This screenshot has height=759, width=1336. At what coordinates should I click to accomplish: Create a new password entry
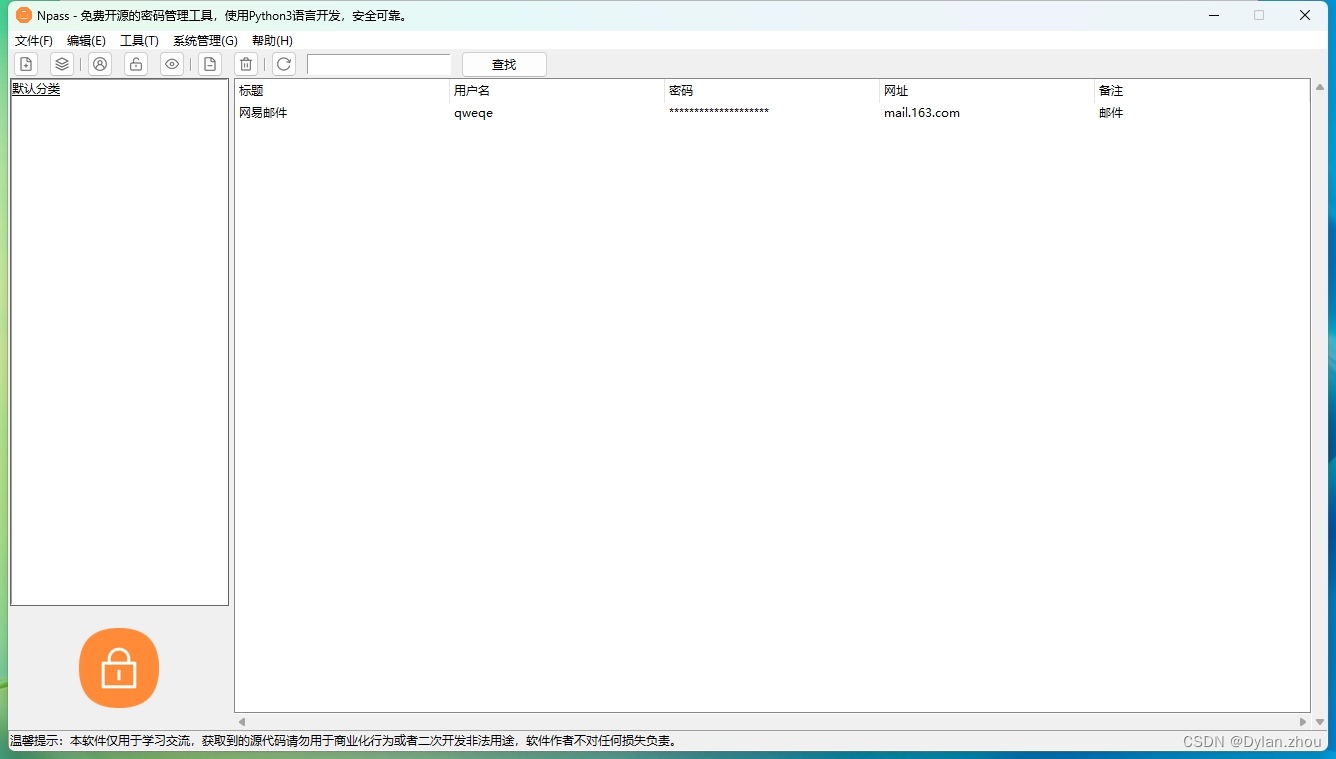pyautogui.click(x=25, y=63)
